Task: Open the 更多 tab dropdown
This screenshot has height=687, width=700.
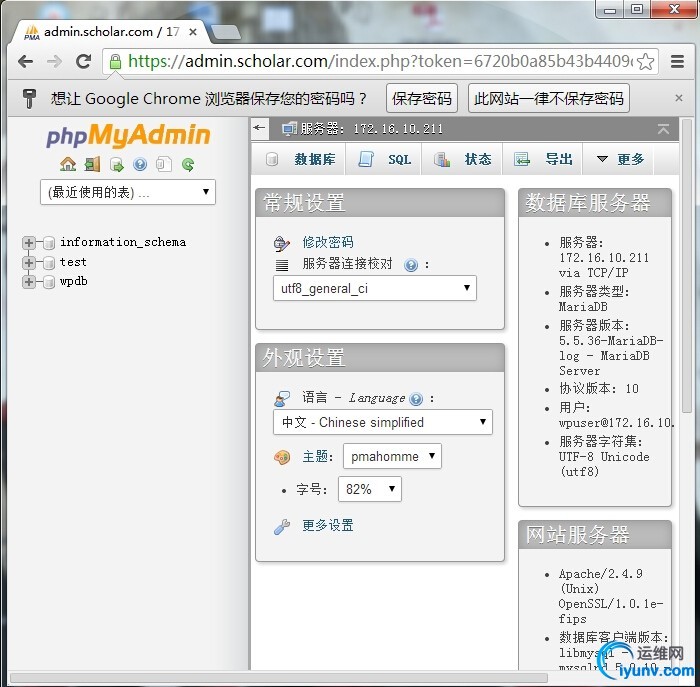Action: (x=619, y=159)
